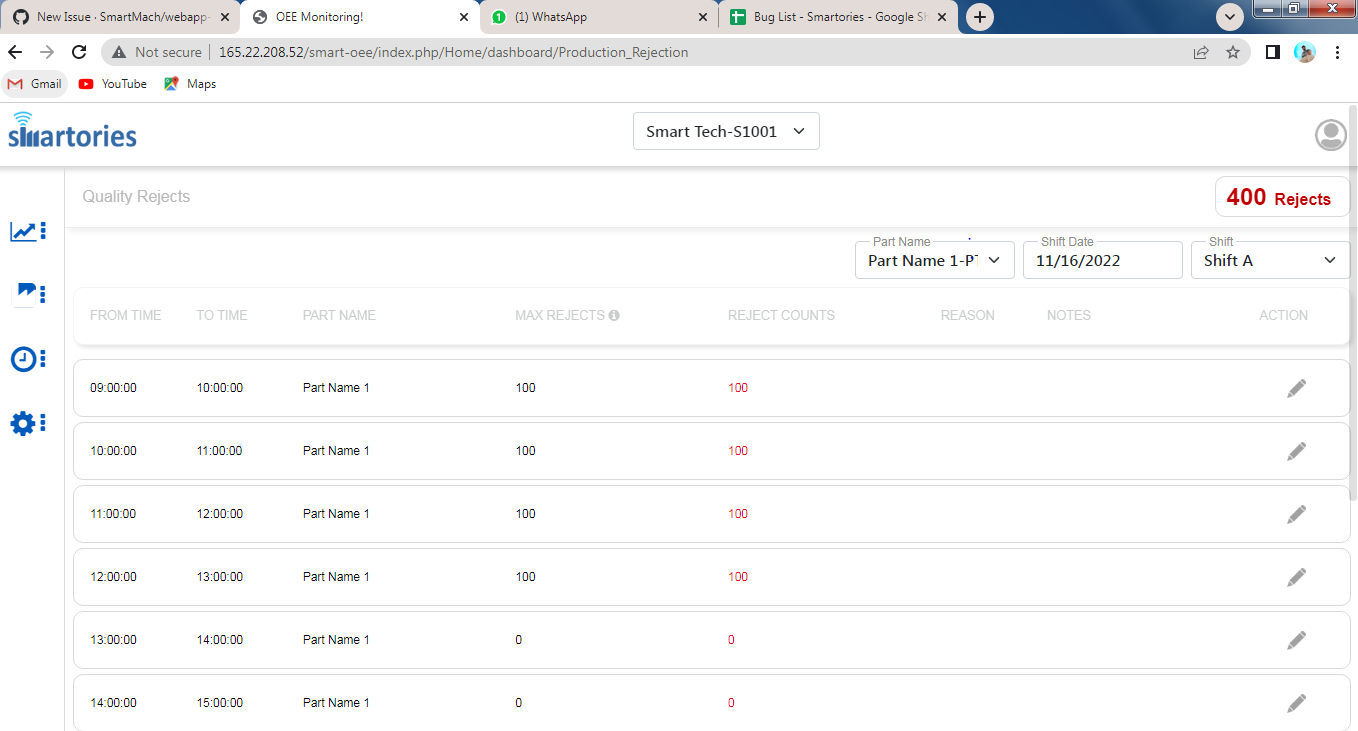Click reject count 100 in 09:00:00 row
The image size is (1358, 731).
[x=738, y=388]
